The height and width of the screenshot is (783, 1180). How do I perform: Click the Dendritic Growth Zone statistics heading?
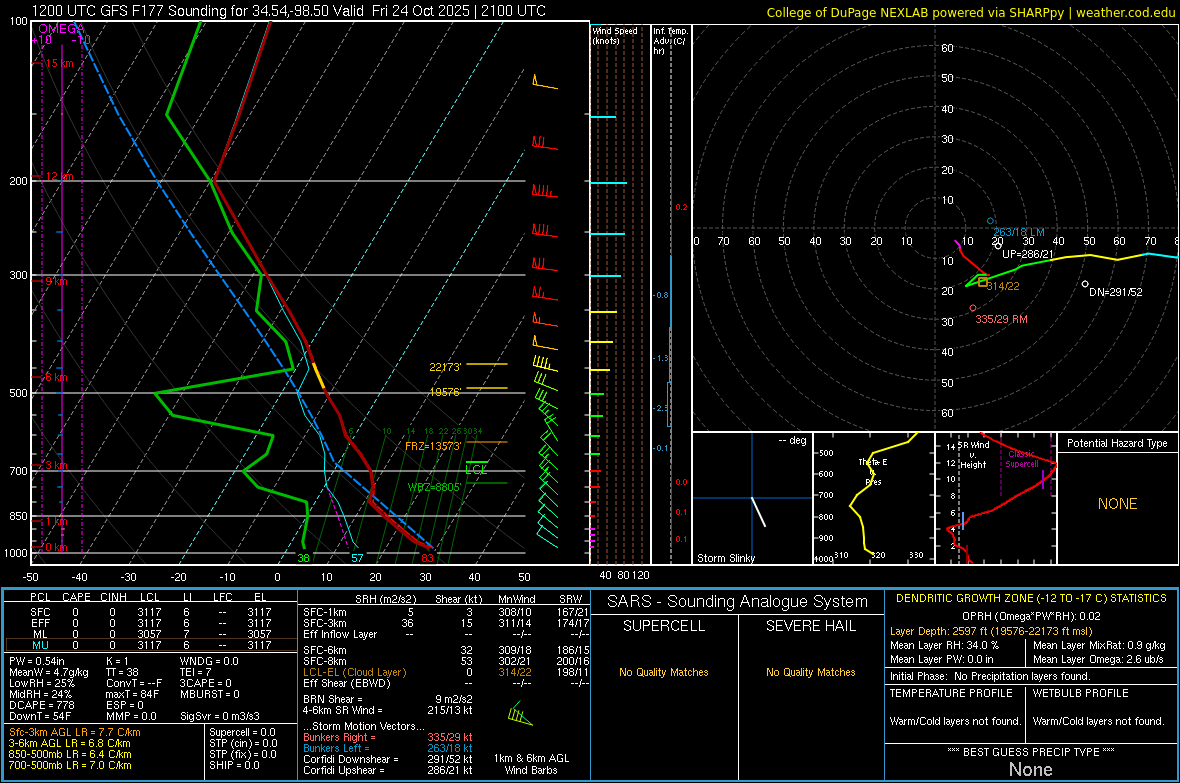pos(1031,599)
